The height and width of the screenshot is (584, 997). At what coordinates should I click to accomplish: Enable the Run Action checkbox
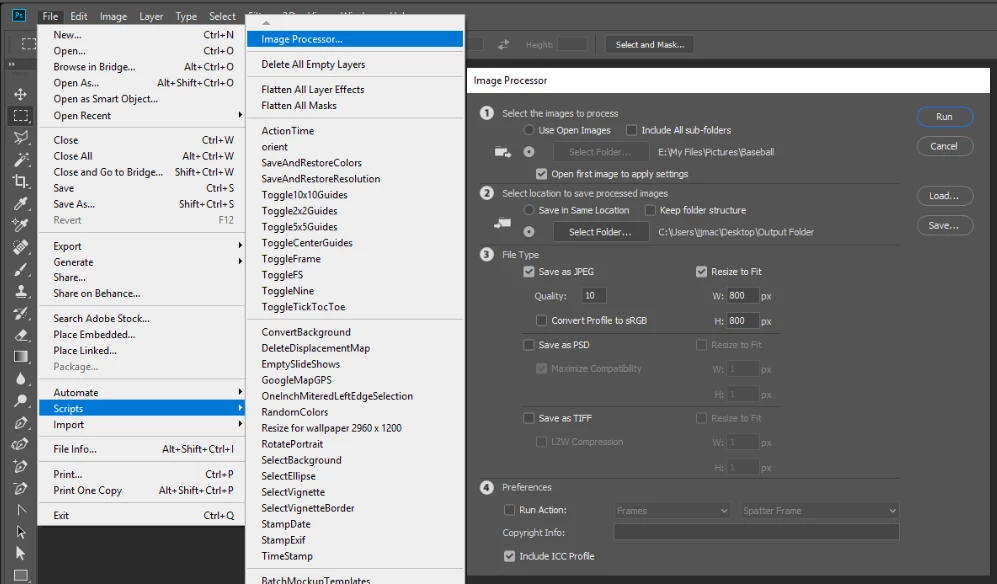509,510
